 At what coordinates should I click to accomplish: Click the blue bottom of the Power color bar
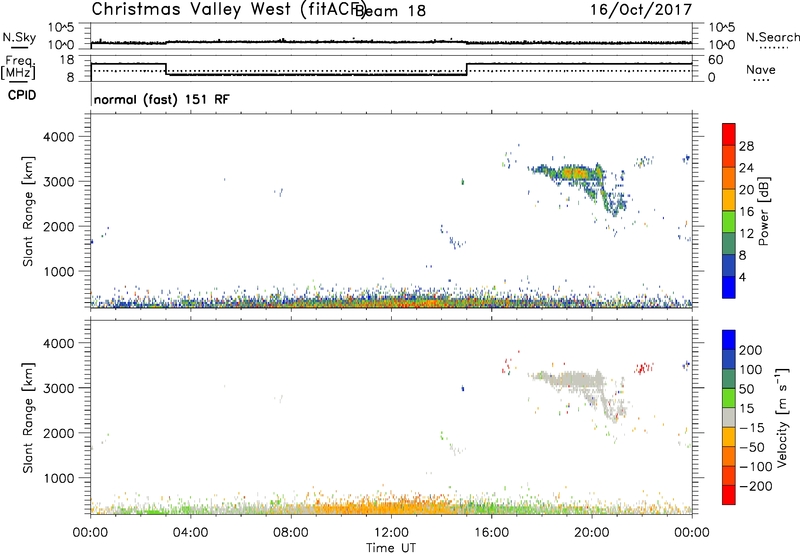click(729, 287)
